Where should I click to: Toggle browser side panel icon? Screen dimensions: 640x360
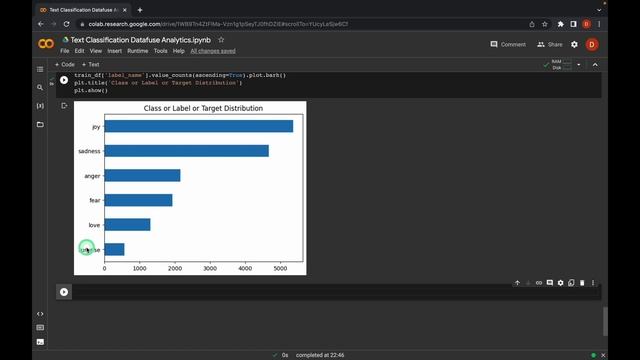pyautogui.click(x=573, y=24)
